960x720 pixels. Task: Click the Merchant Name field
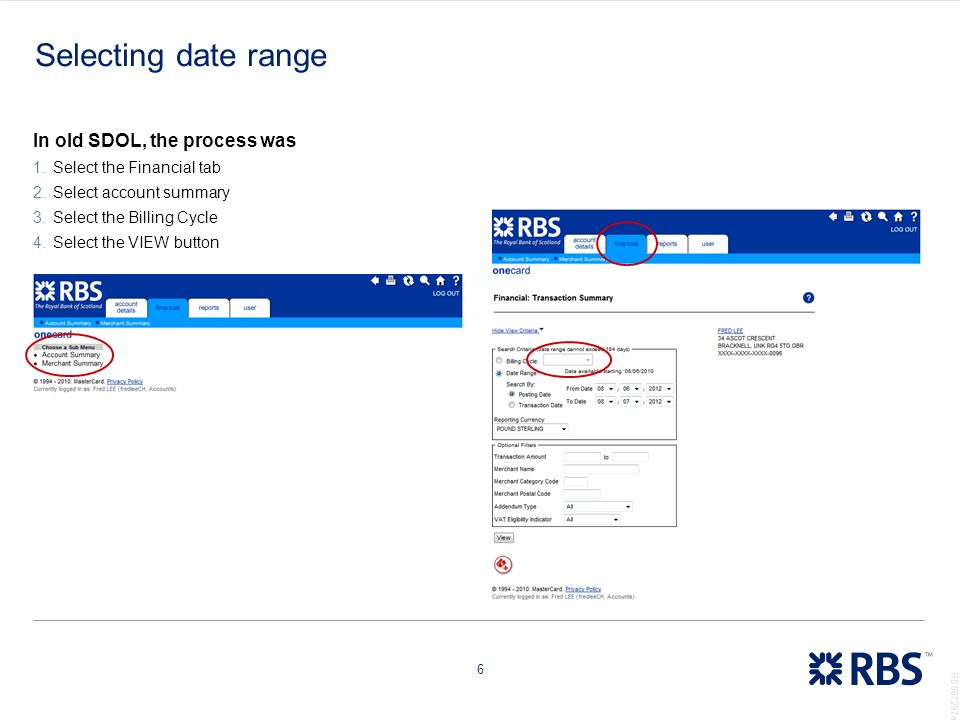[601, 469]
